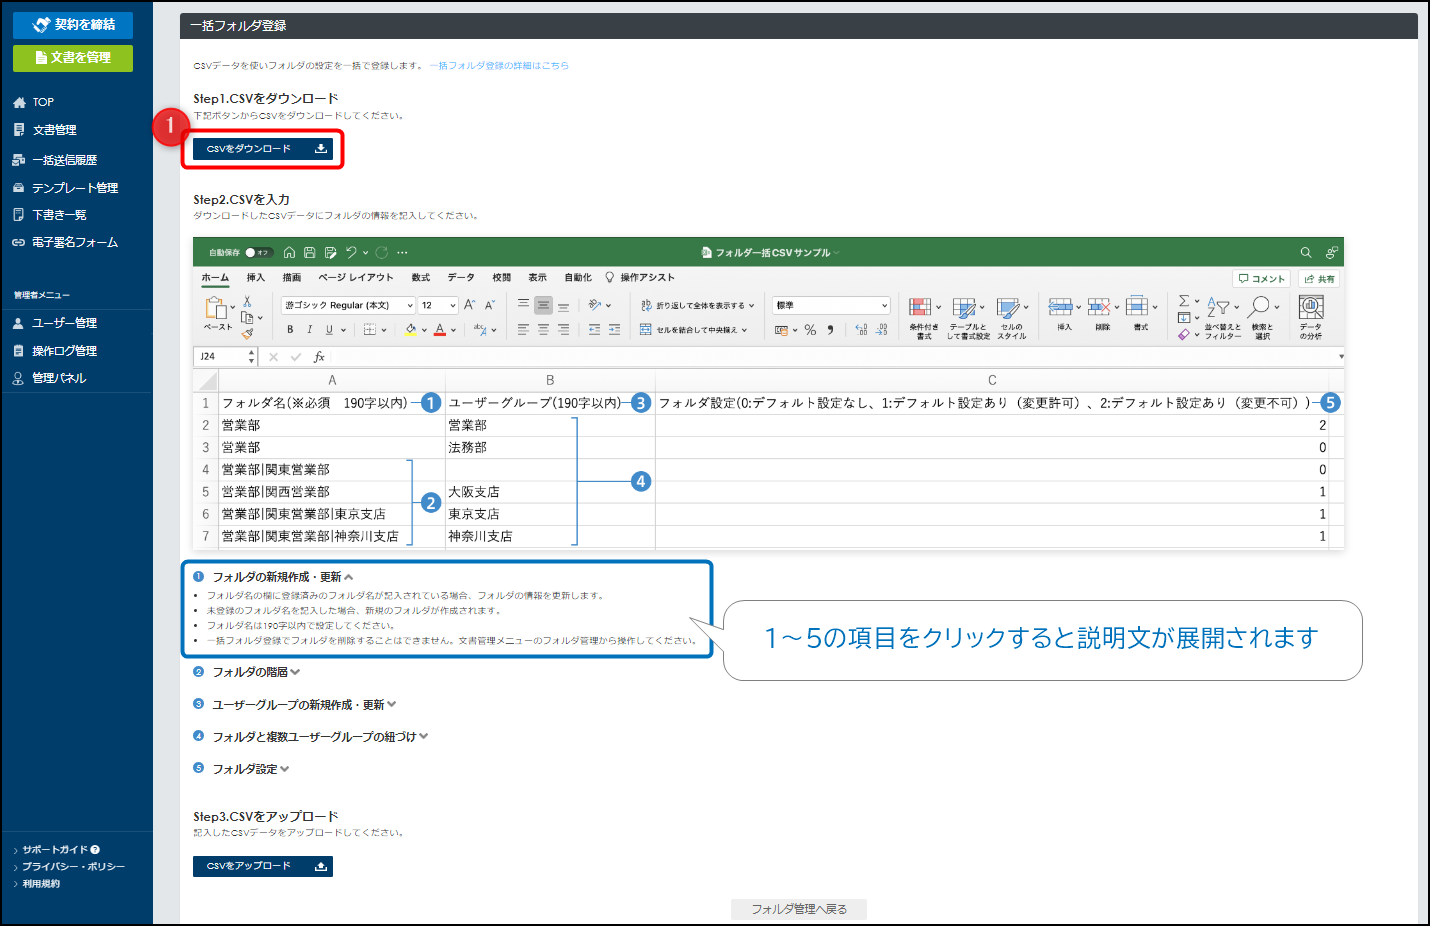Open ユーザー管理 in the admin menu
Viewport: 1430px width, 926px height.
click(x=55, y=323)
